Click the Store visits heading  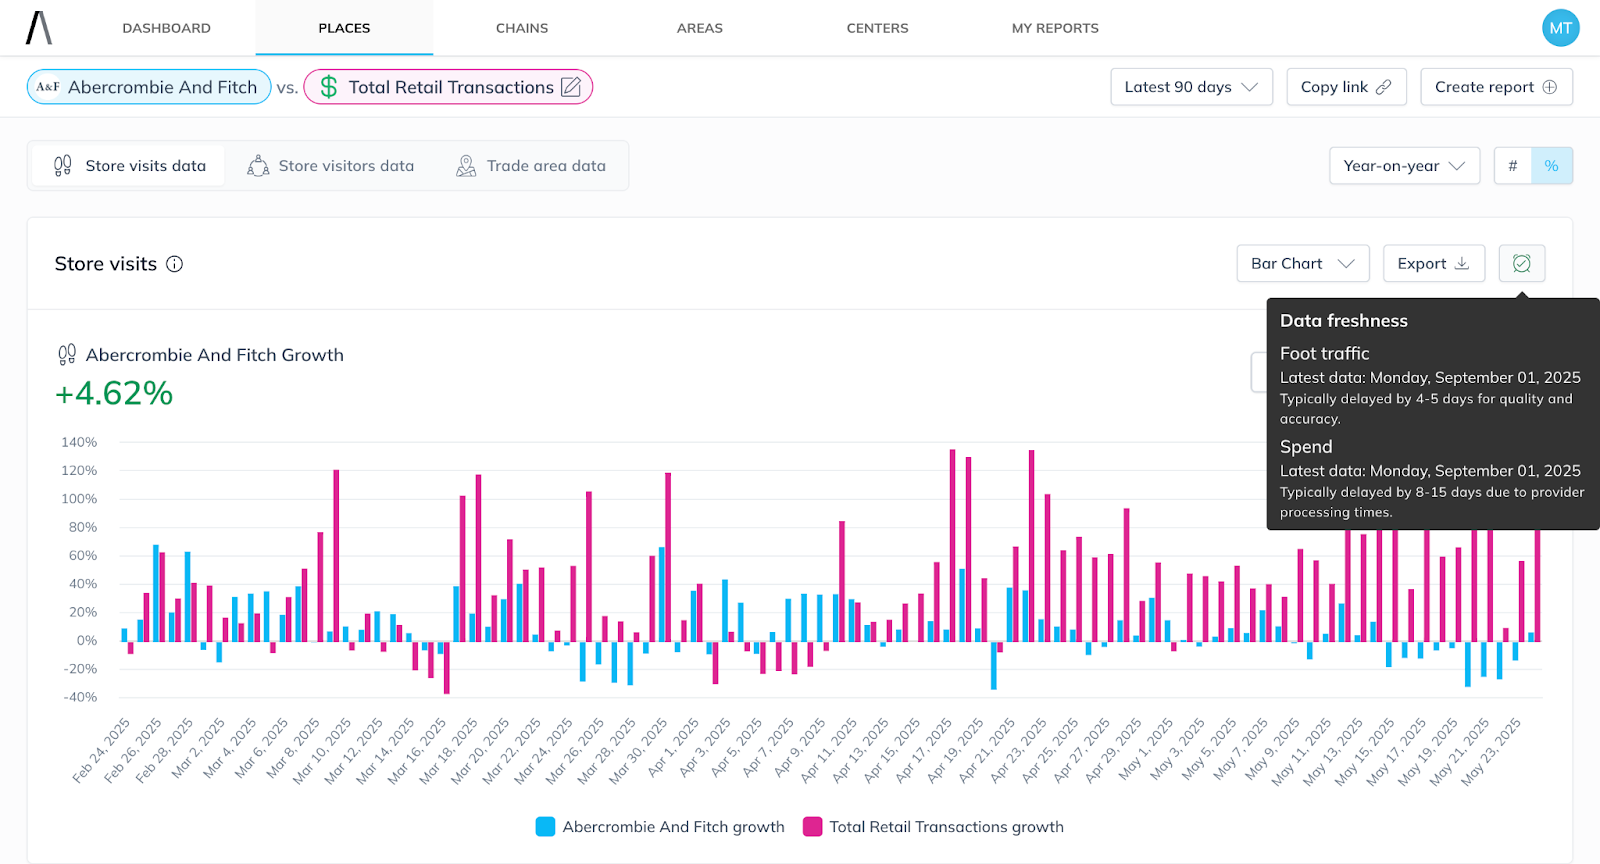[106, 264]
